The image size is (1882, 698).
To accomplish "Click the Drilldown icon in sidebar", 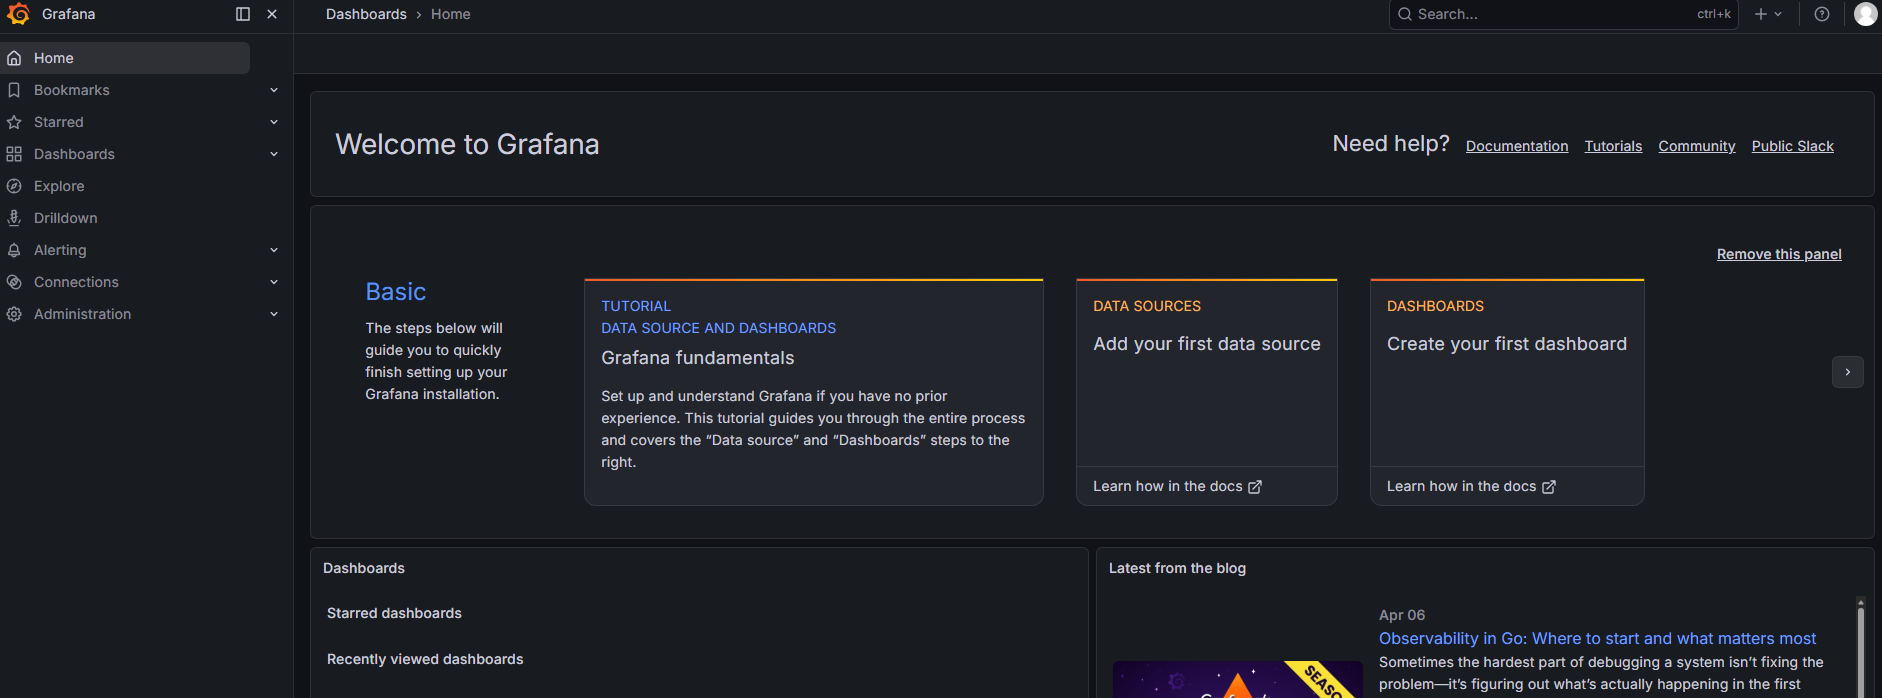I will (14, 218).
